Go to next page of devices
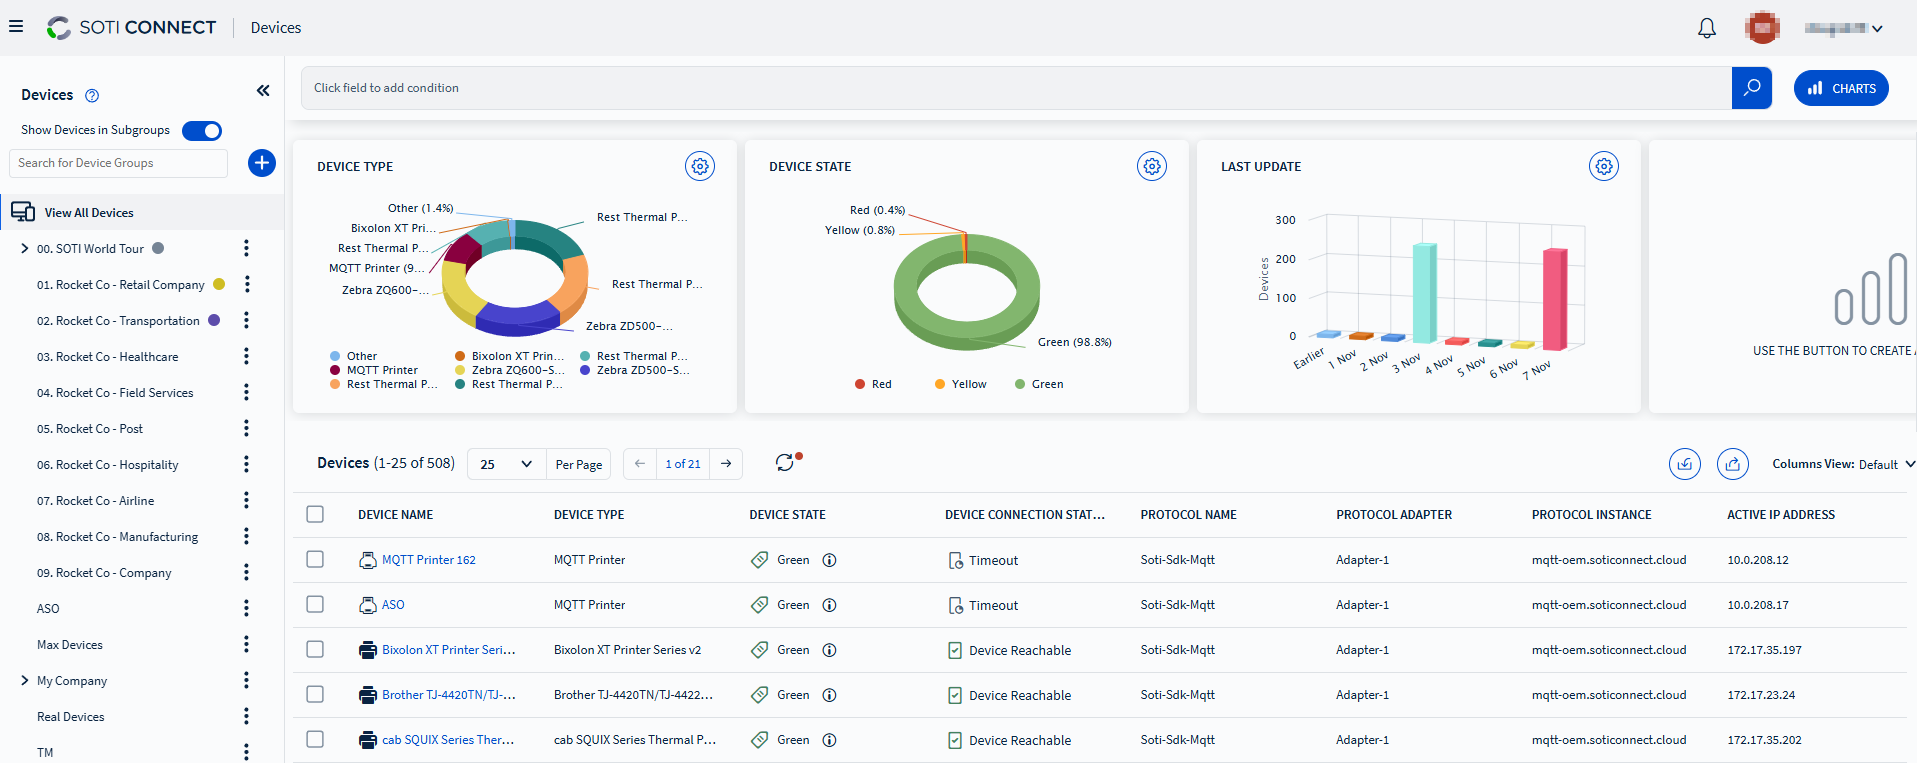 [726, 464]
